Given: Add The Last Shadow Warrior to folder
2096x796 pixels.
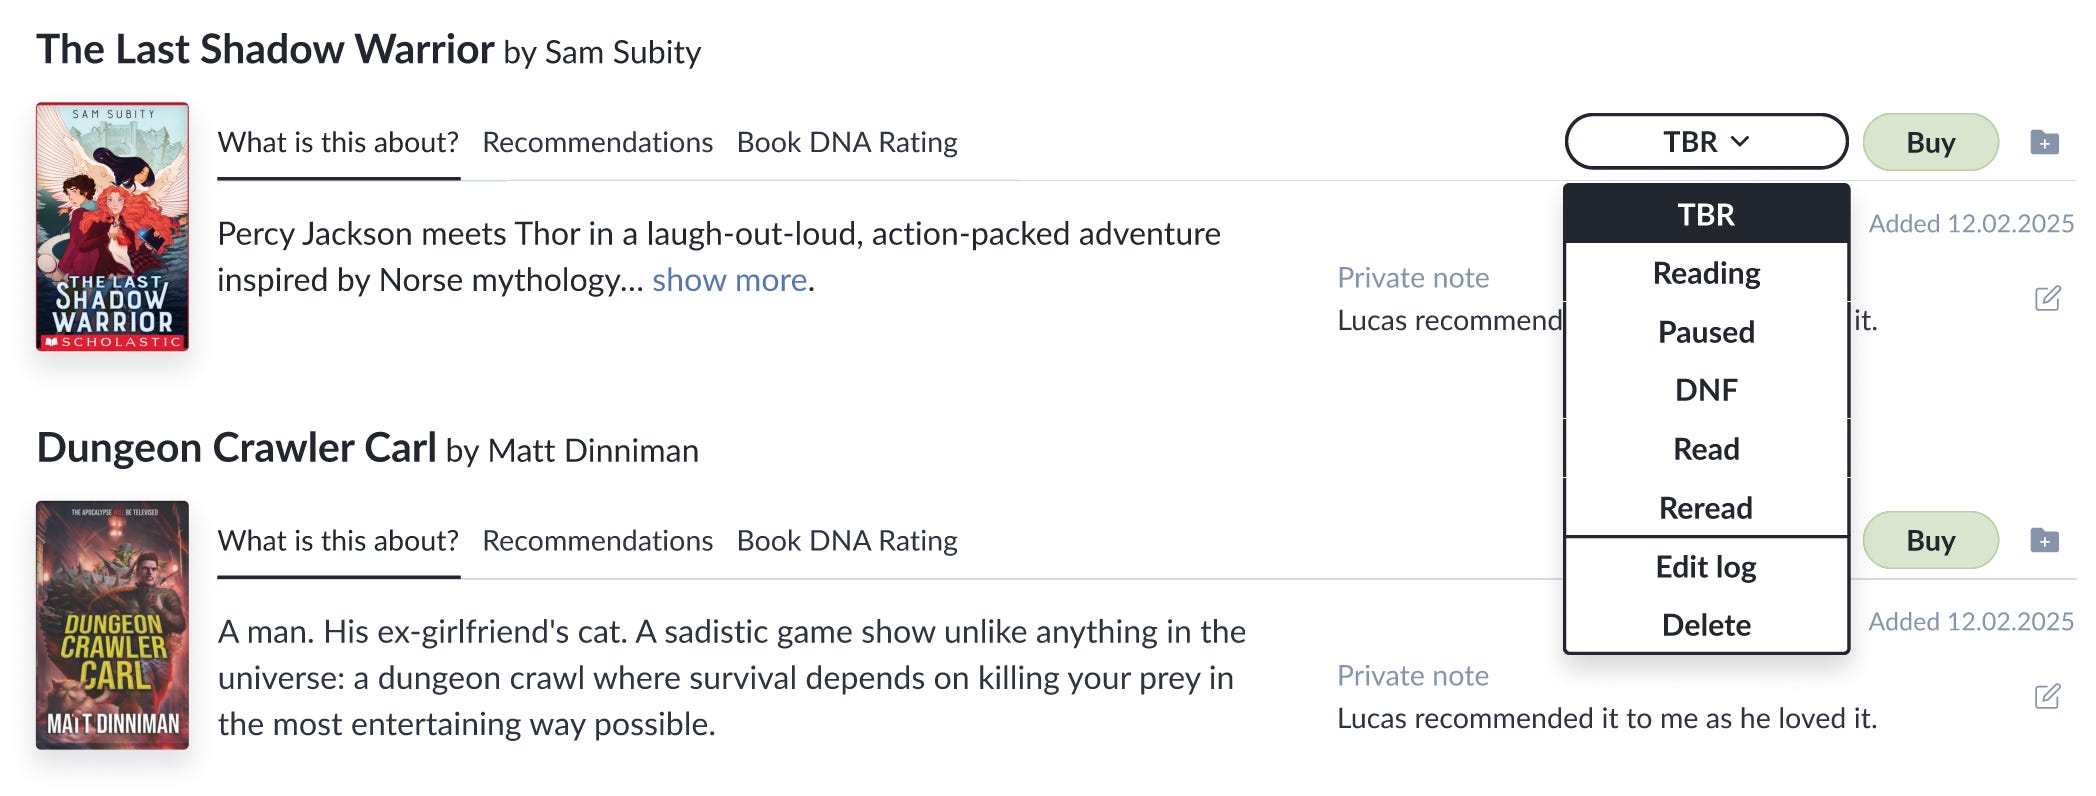Looking at the screenshot, I should coord(2044,143).
